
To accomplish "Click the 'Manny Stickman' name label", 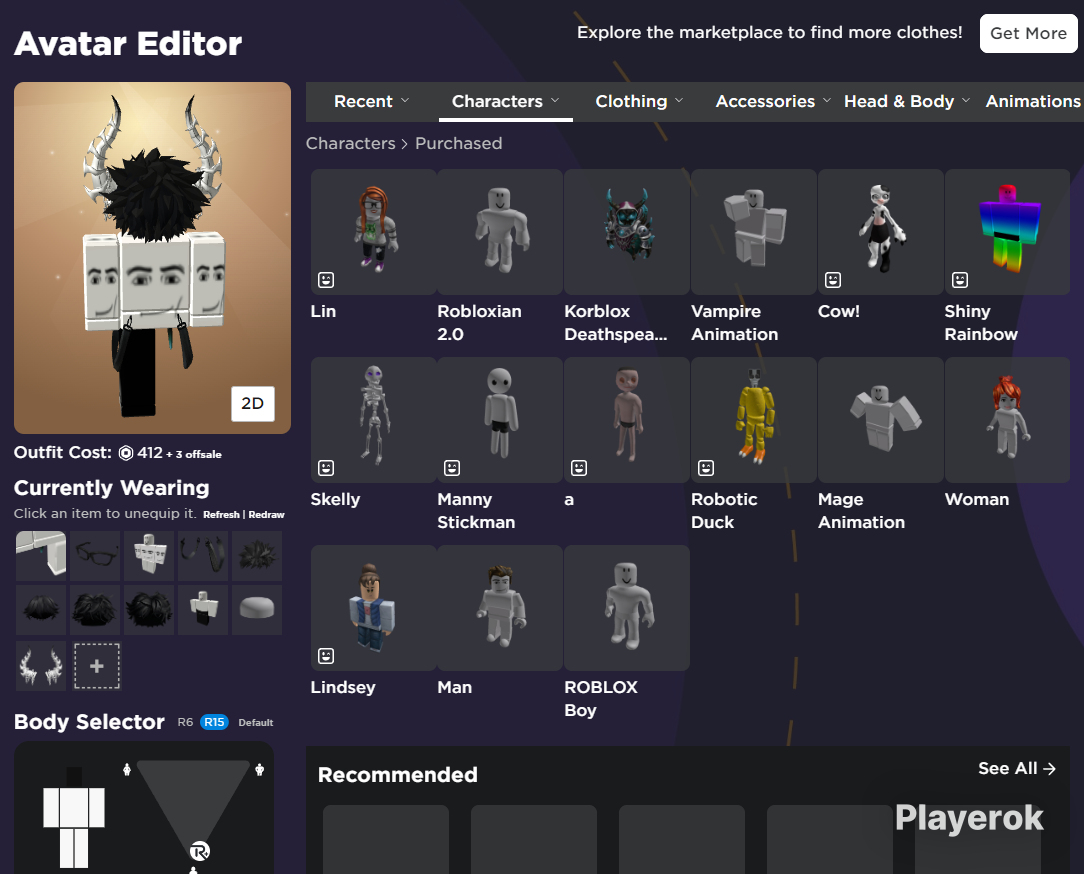I will point(476,510).
